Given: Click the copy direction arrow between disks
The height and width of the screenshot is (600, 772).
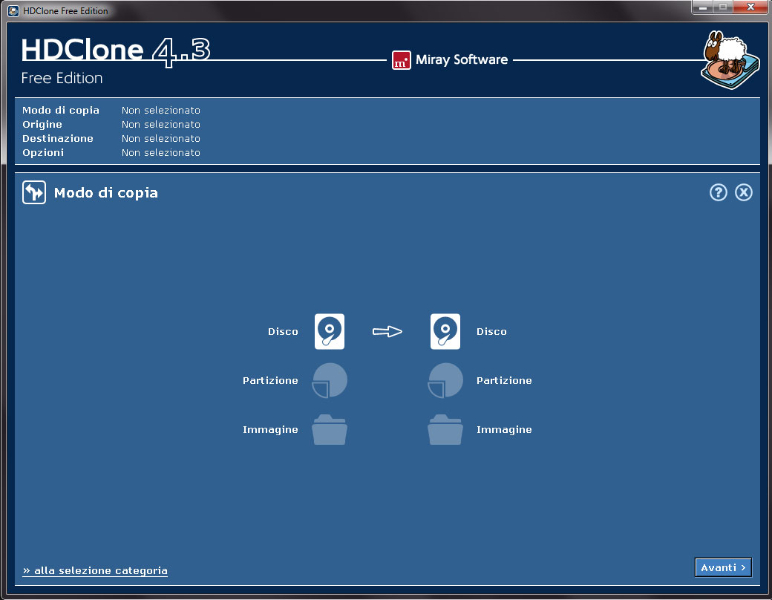Looking at the screenshot, I should 387,331.
